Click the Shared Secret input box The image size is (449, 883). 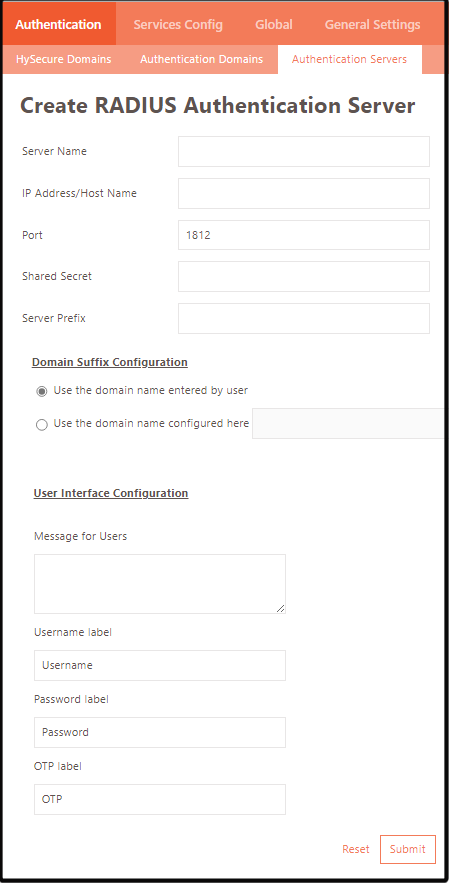pyautogui.click(x=304, y=277)
